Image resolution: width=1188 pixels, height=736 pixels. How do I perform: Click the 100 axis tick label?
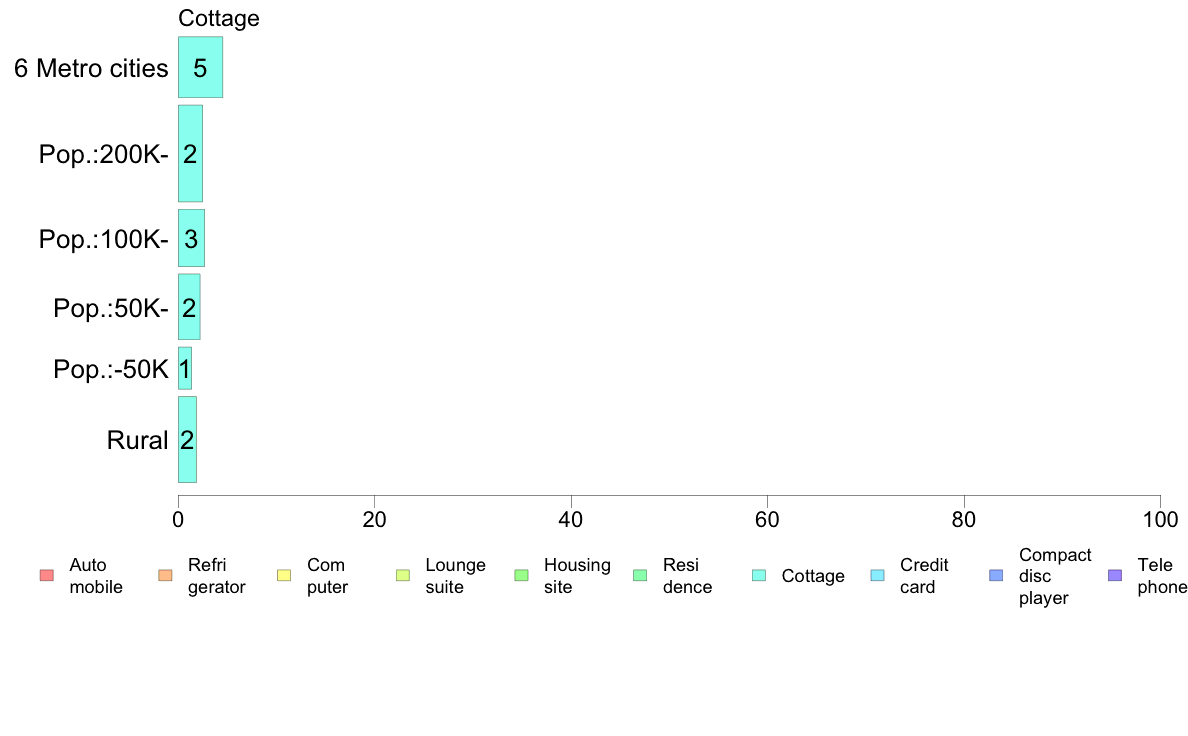(x=1160, y=520)
